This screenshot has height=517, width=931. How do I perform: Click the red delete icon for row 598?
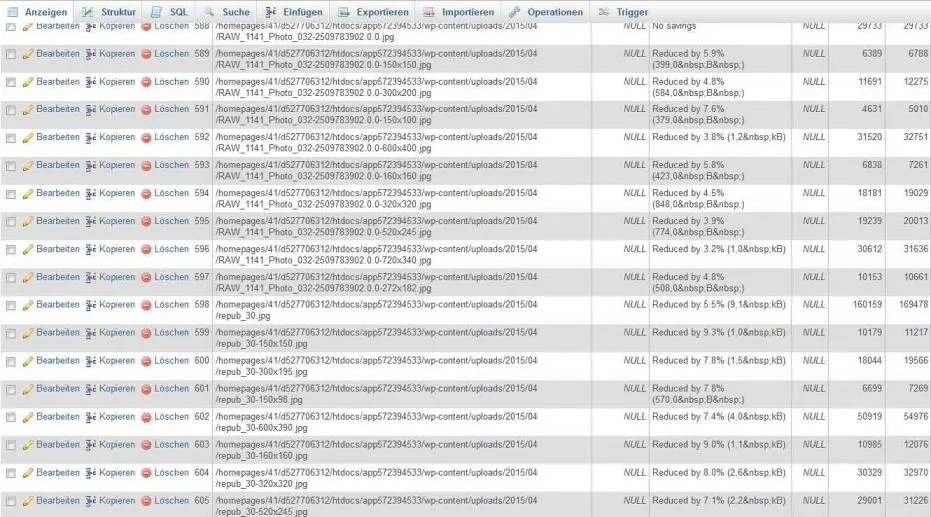(147, 305)
